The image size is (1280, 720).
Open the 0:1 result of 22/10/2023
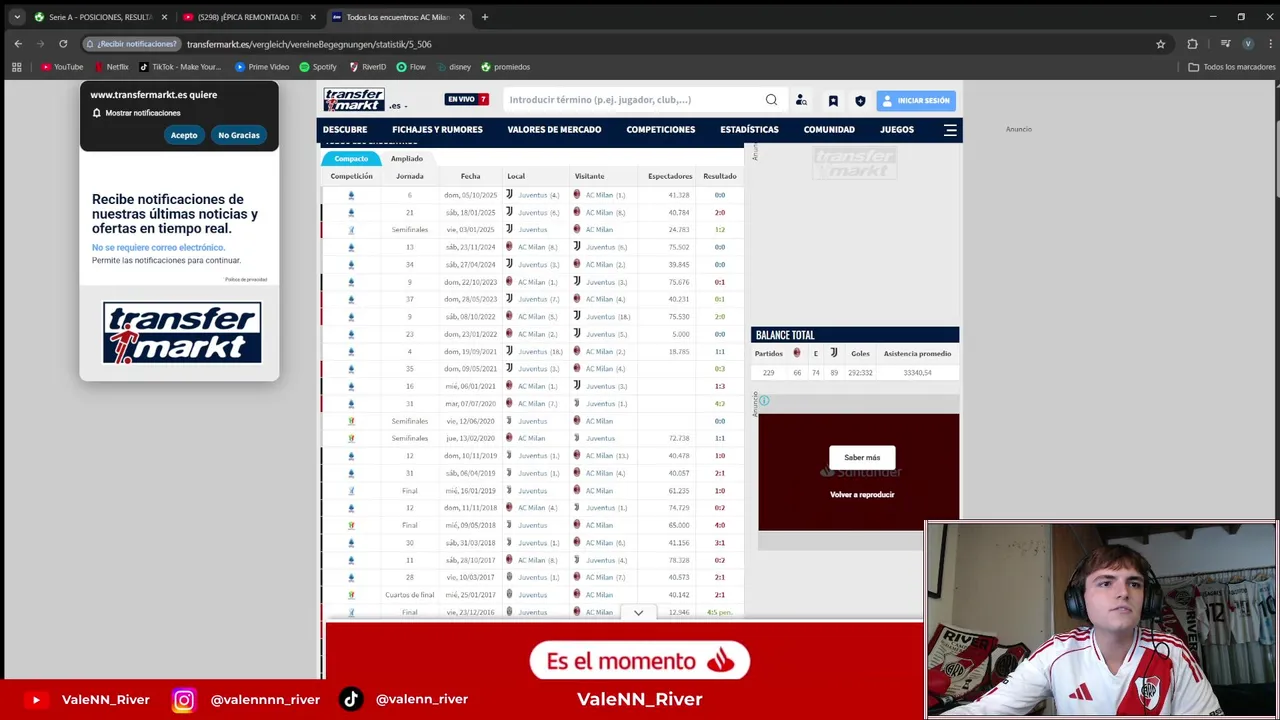point(720,282)
